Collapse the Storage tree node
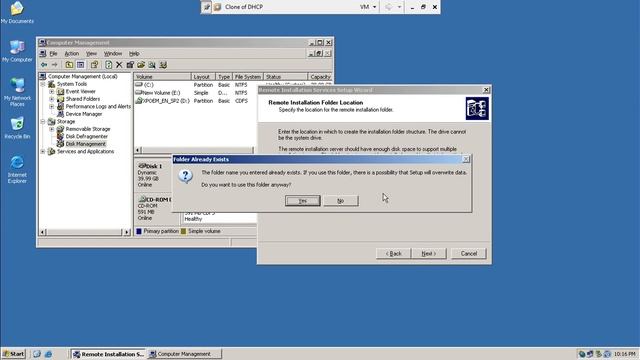The image size is (640, 360). click(43, 122)
